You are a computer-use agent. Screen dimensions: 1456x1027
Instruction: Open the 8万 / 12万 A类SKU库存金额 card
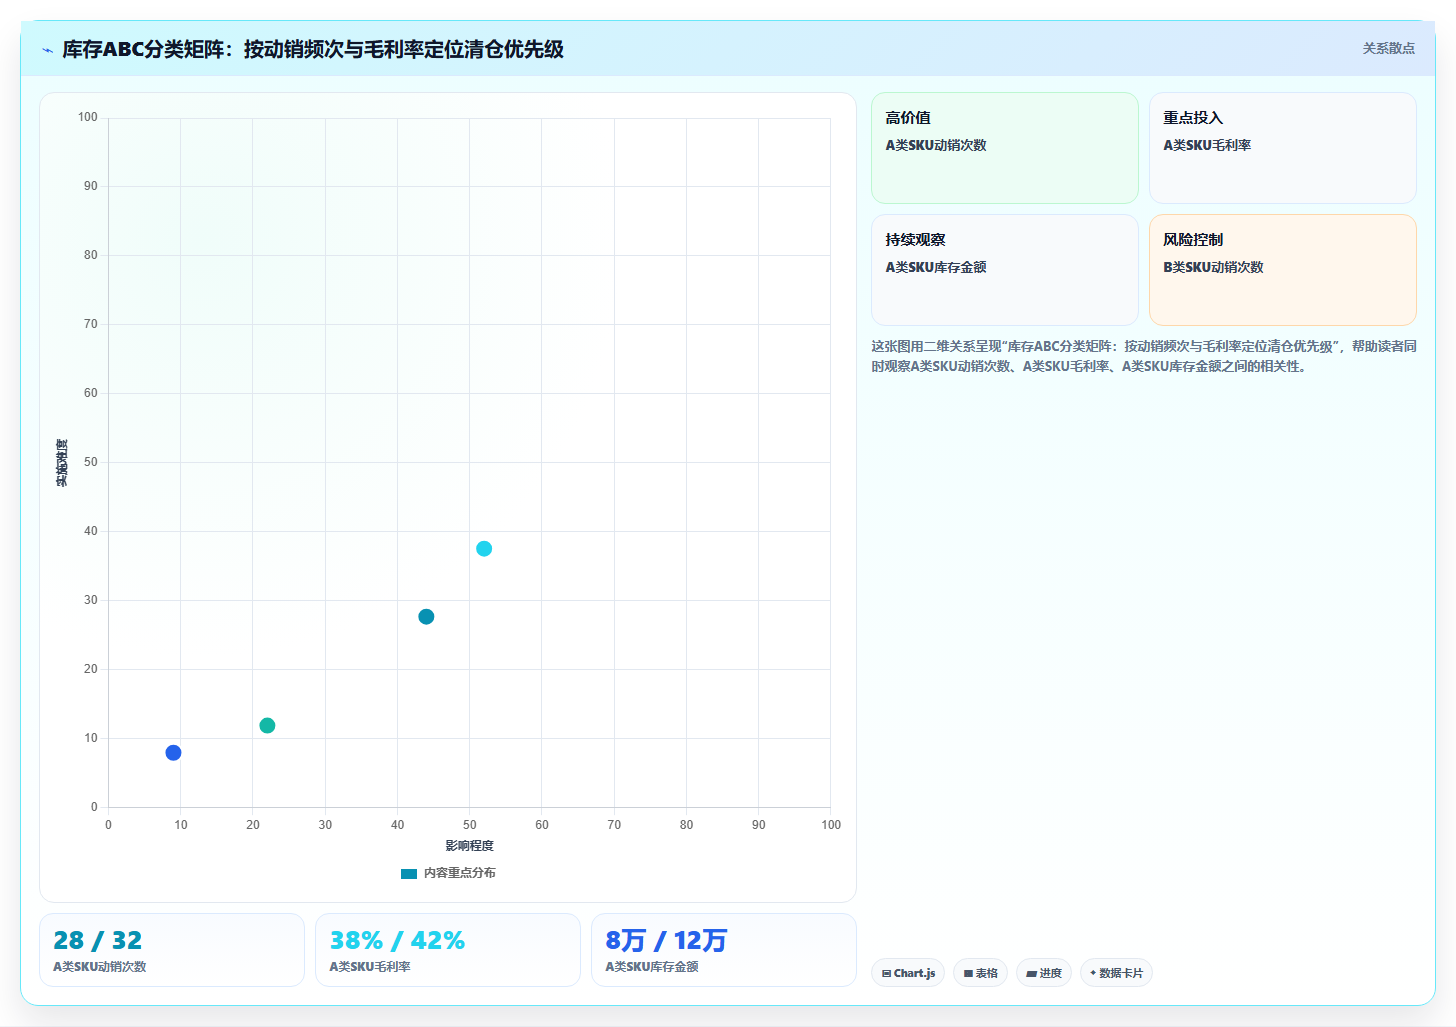point(724,950)
